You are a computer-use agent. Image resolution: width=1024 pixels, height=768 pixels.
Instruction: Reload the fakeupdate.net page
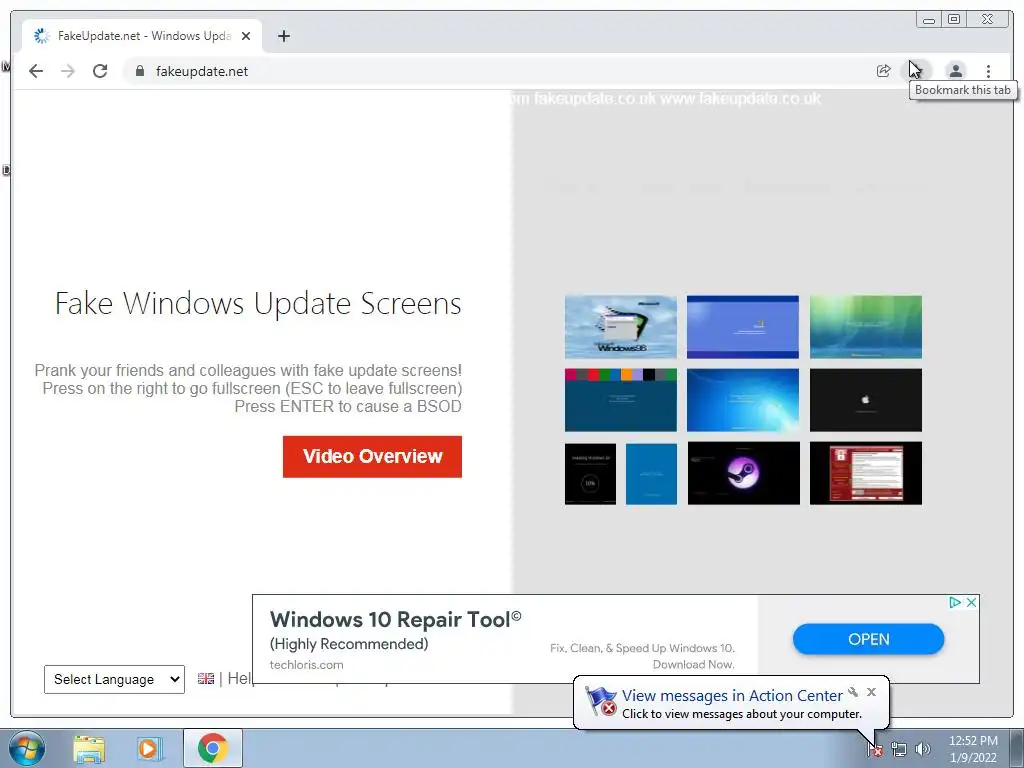[x=100, y=71]
